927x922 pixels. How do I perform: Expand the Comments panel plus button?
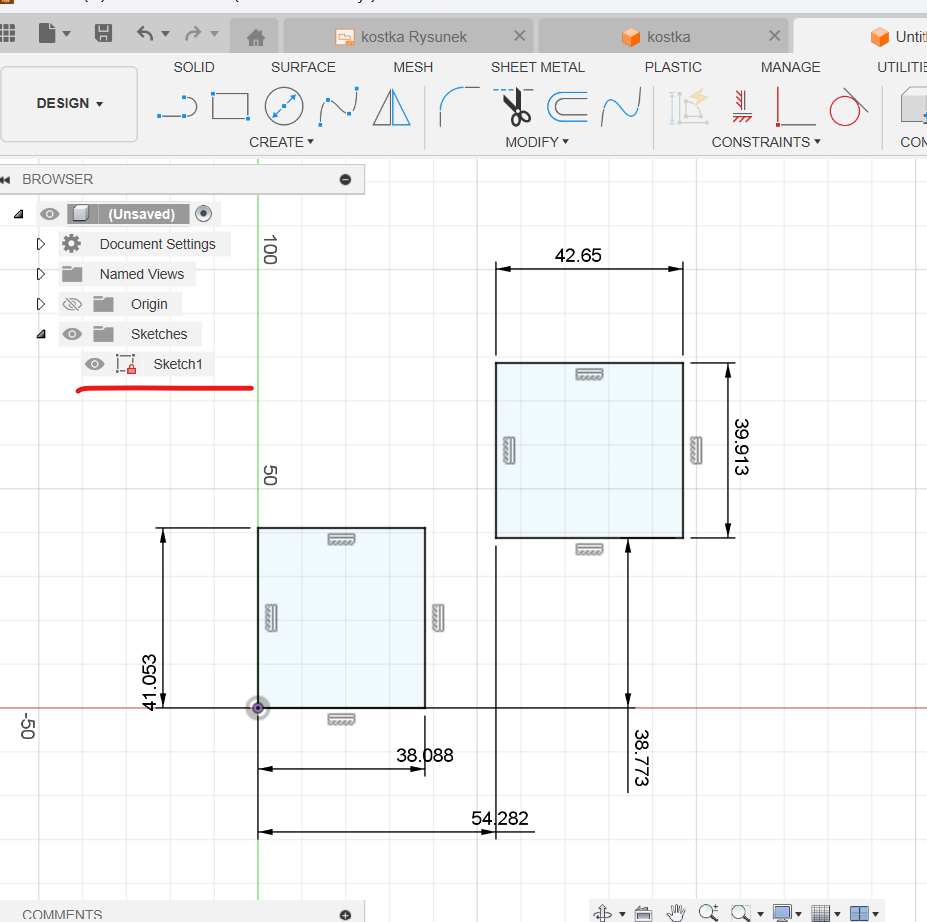345,915
